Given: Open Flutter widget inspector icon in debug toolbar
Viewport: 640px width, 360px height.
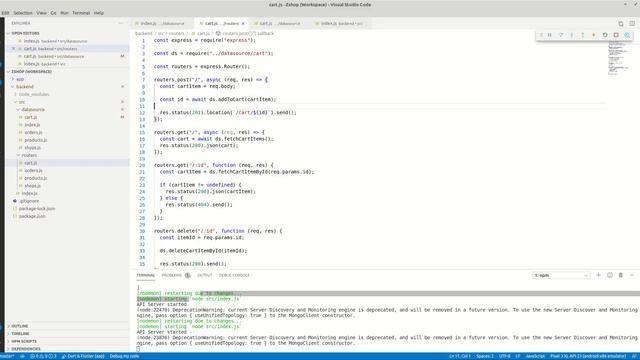Looking at the screenshot, I should point(627,35).
